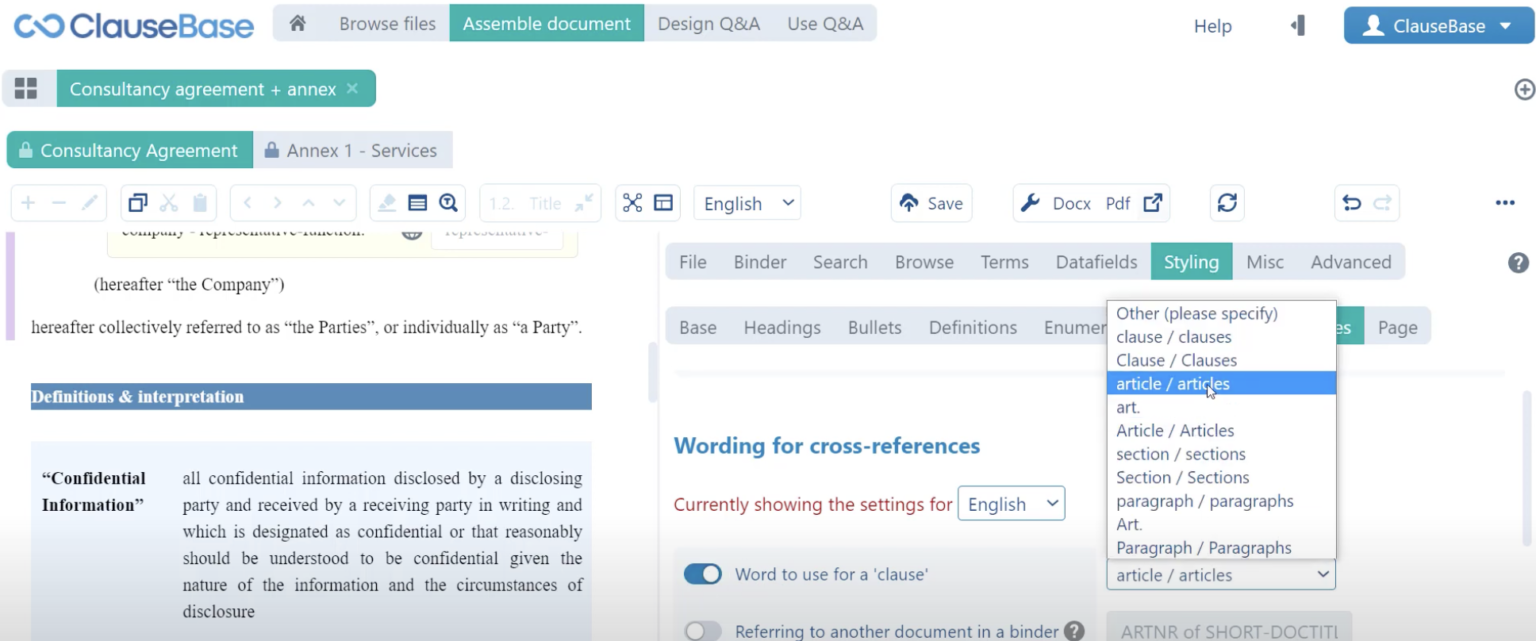The height and width of the screenshot is (641, 1536).
Task: Turn off 'Word to use for a clause' toggle
Action: pos(703,574)
